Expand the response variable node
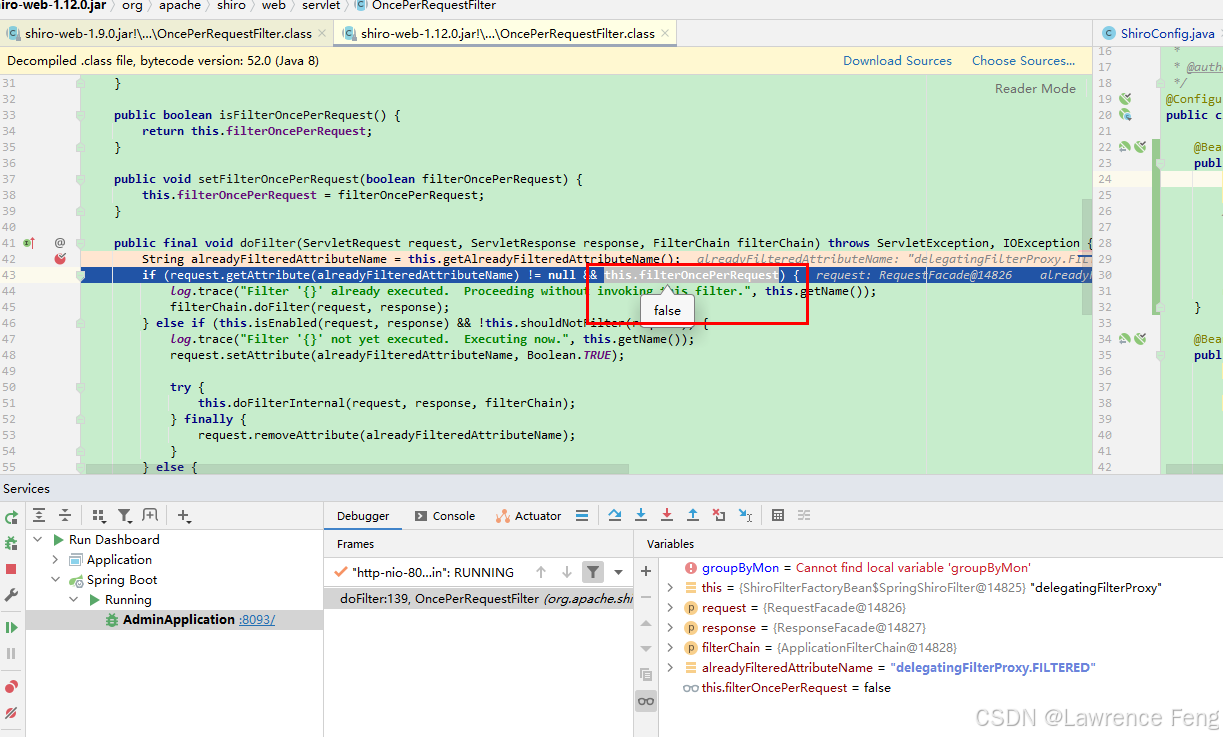 670,627
